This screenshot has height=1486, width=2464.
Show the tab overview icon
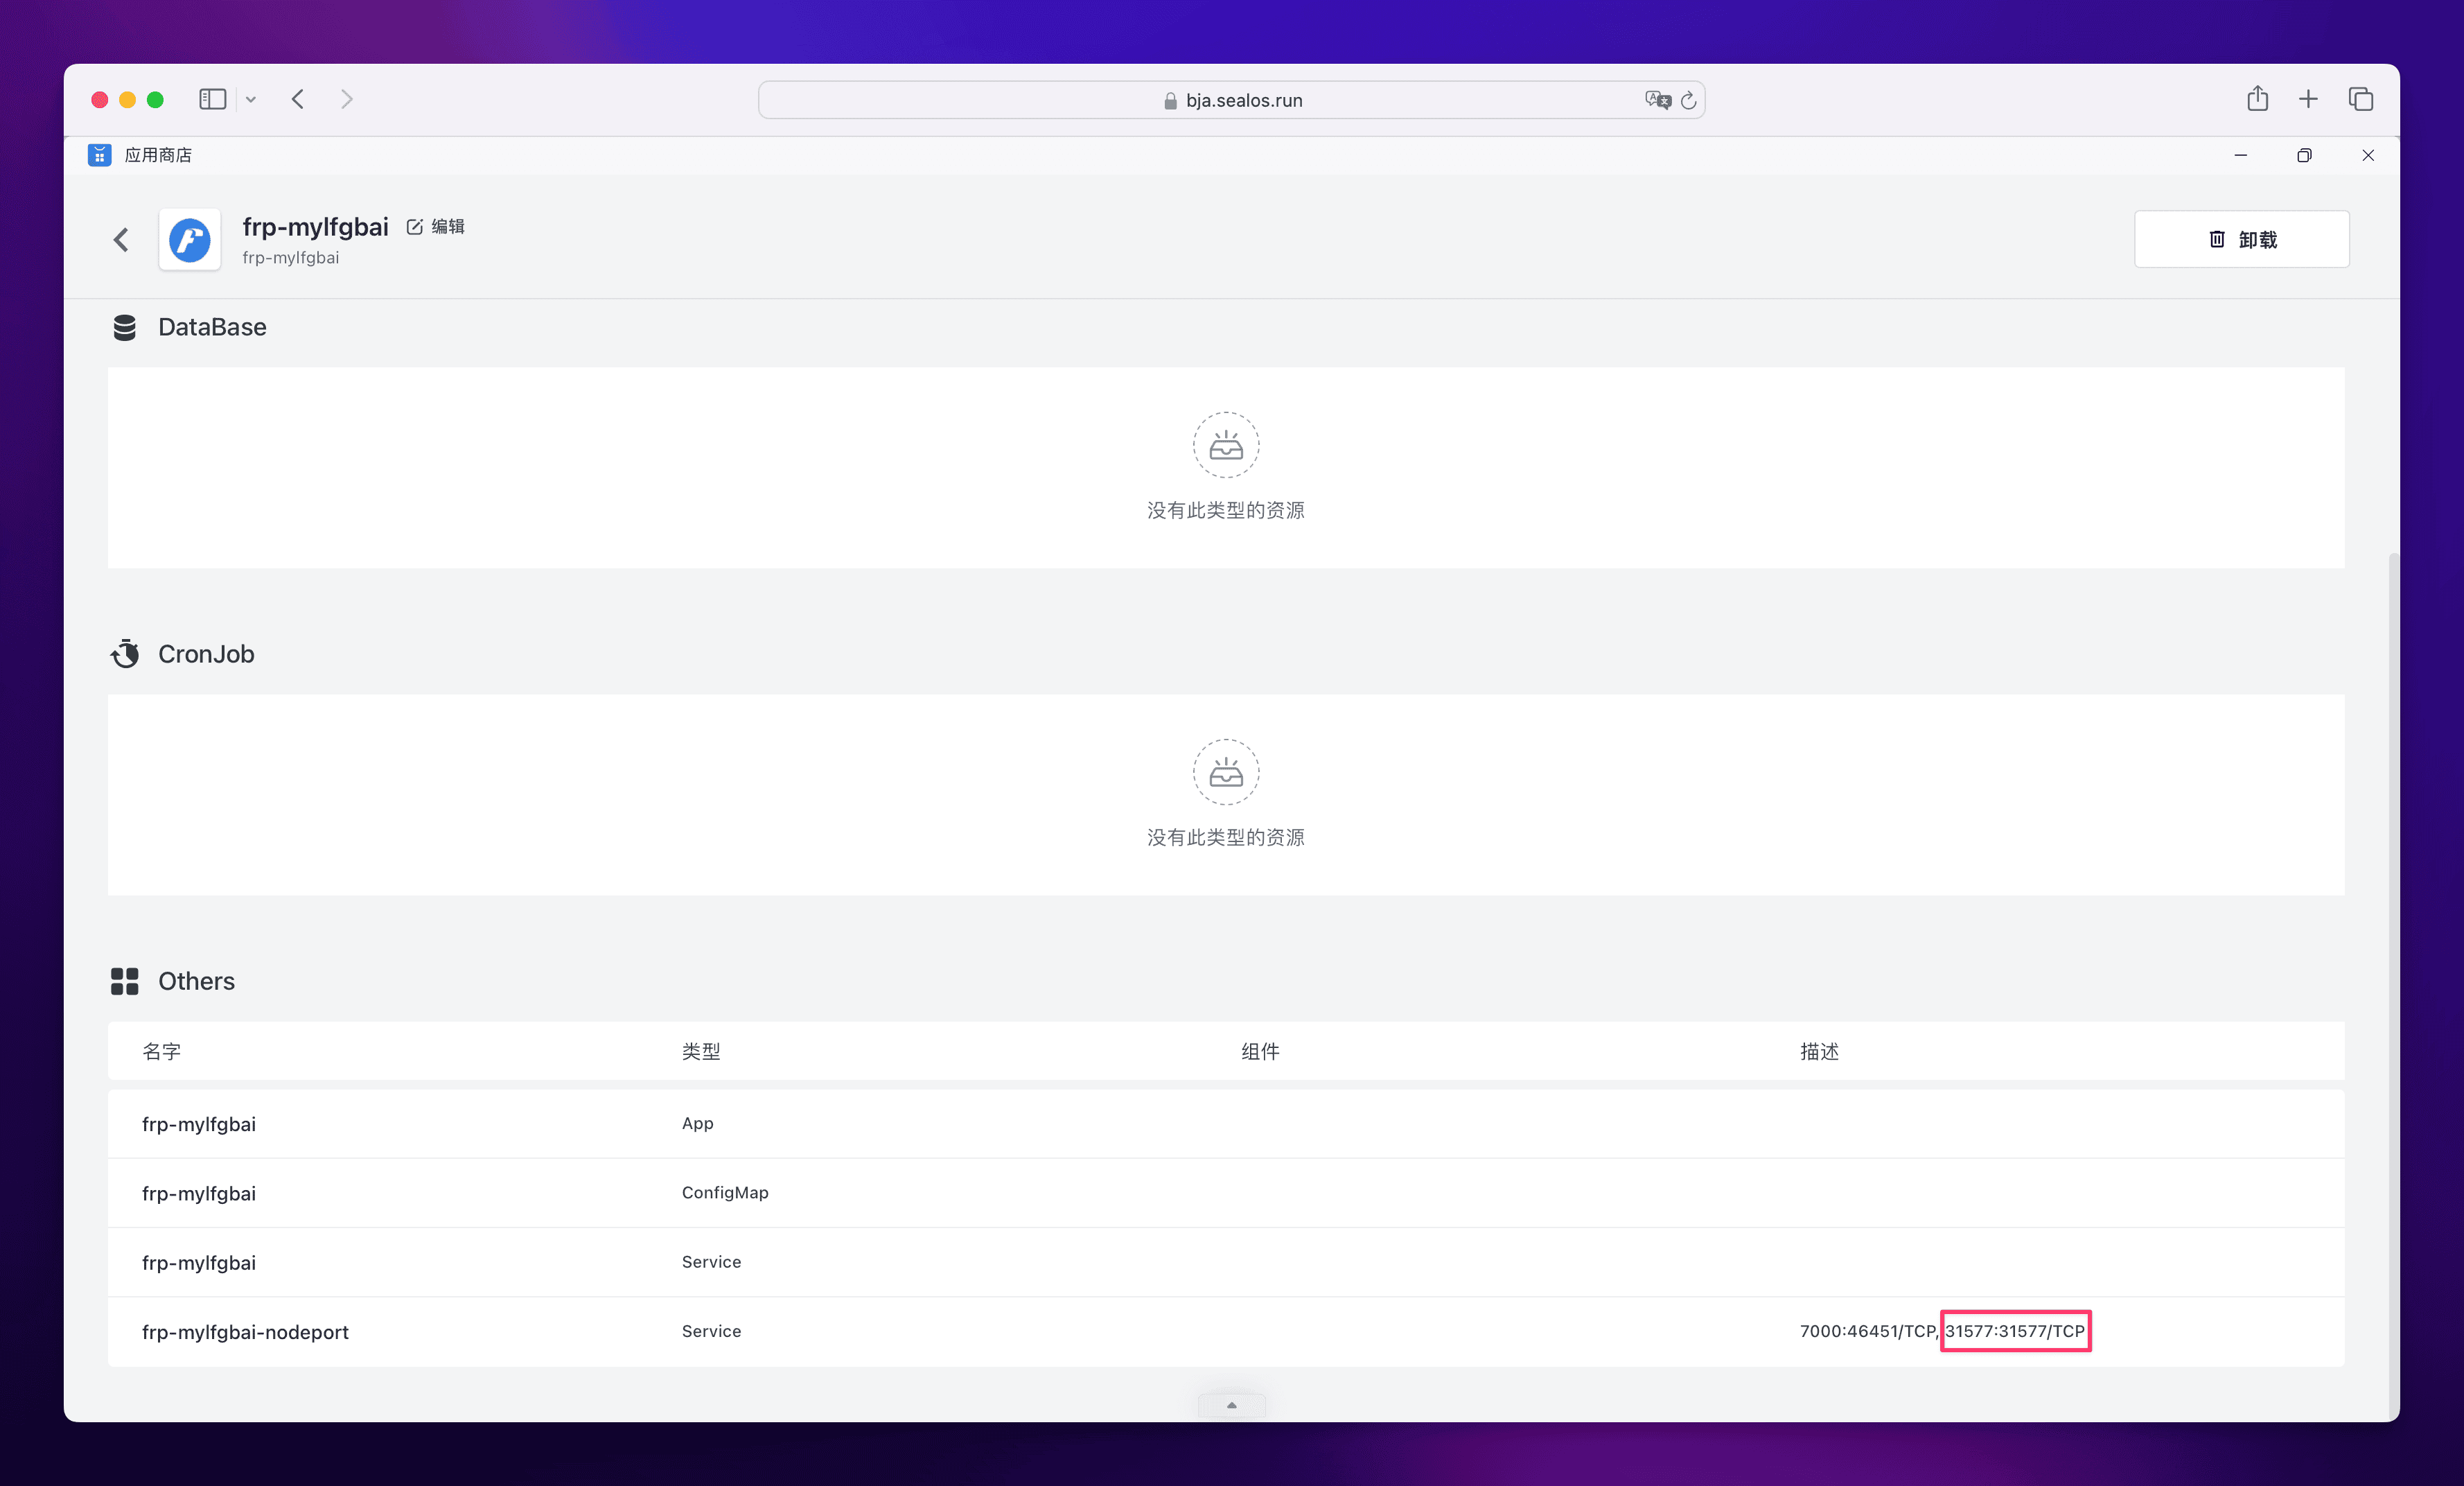tap(2360, 99)
